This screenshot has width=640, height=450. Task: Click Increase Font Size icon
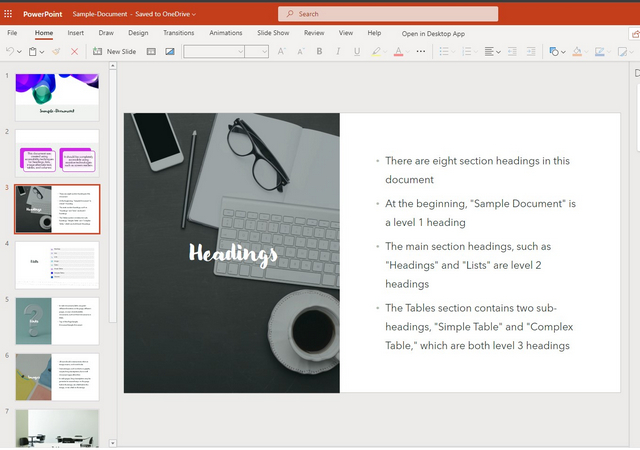click(281, 51)
